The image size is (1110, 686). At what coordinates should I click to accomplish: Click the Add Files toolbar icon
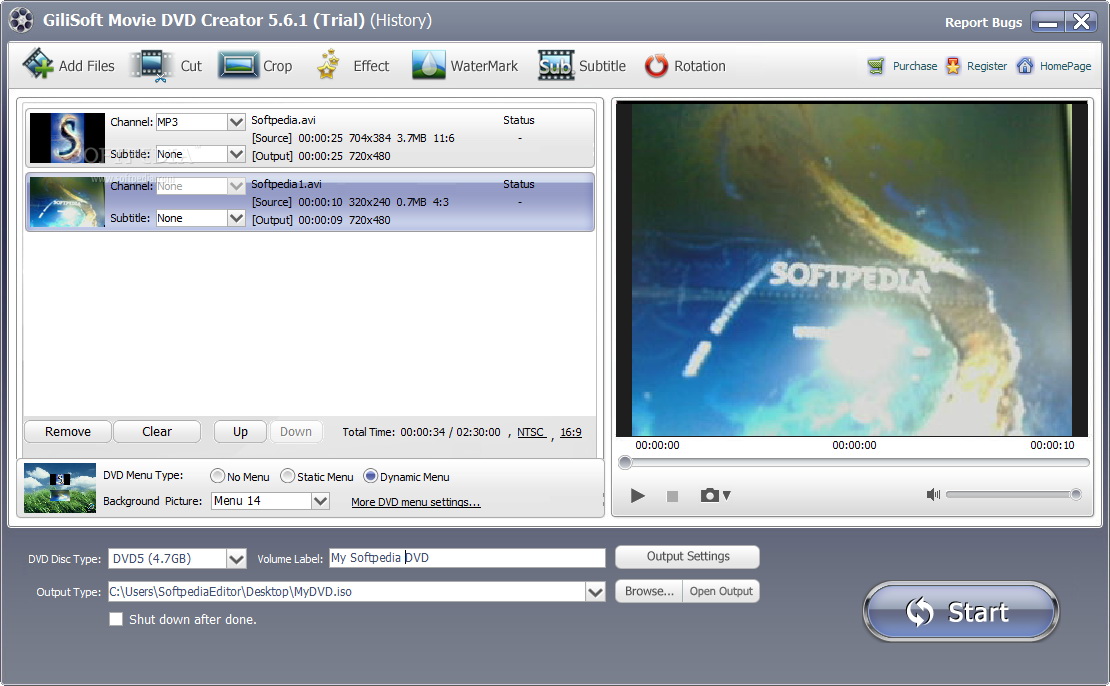pos(38,64)
